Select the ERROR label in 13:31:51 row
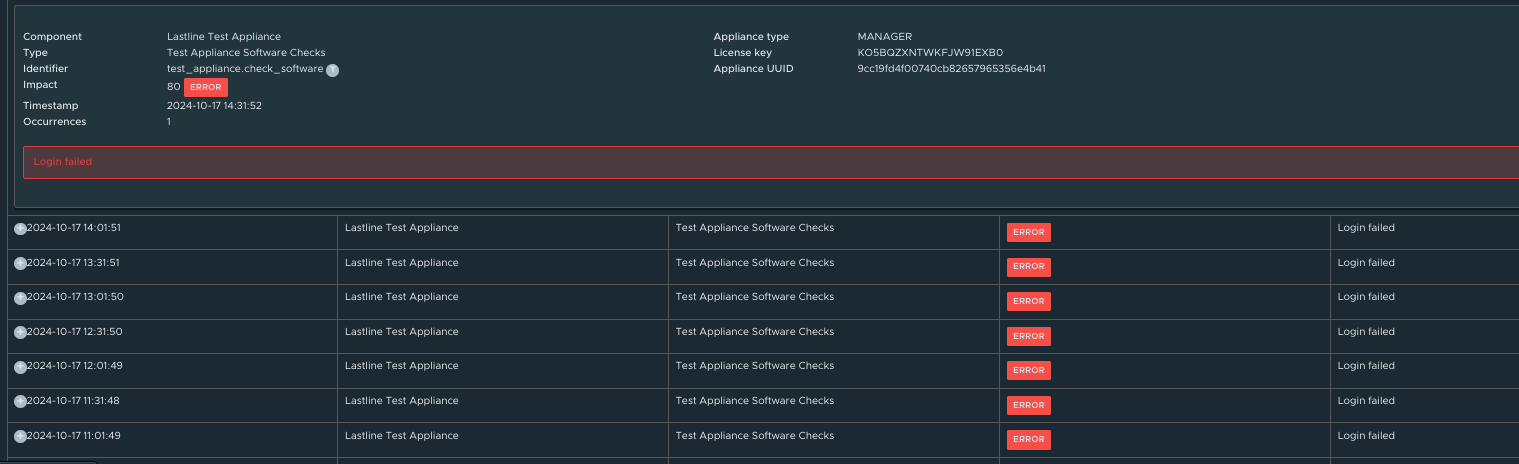1519x464 pixels. [1028, 266]
